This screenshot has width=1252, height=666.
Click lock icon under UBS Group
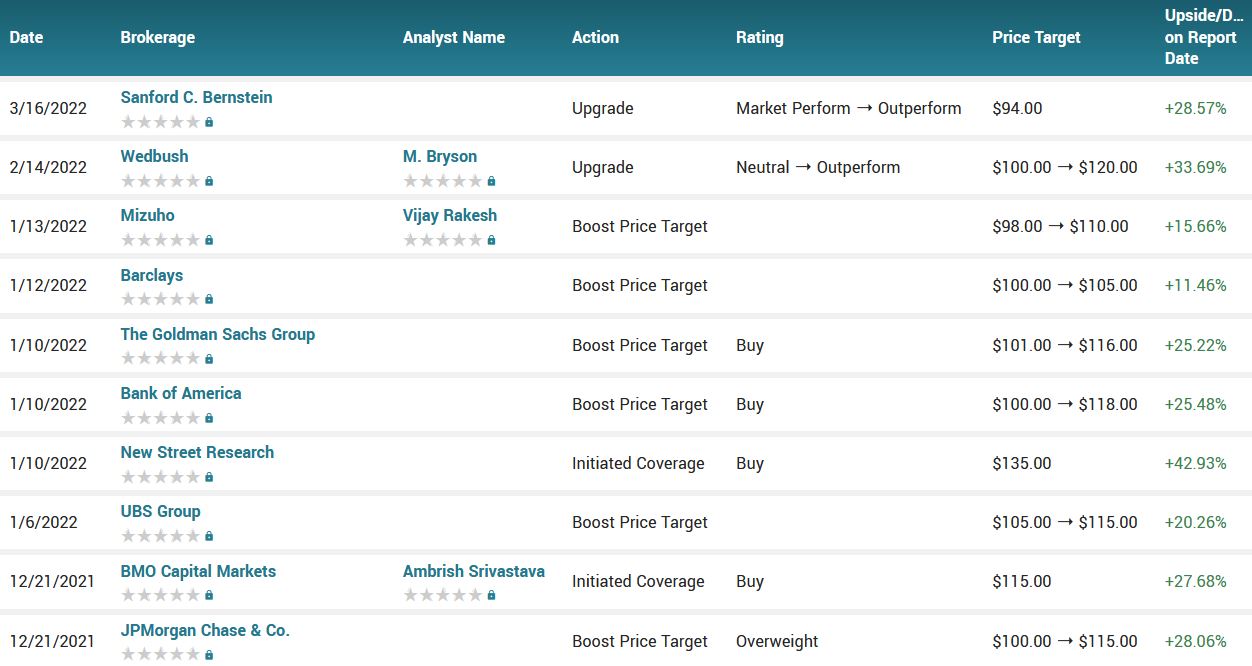coord(209,536)
